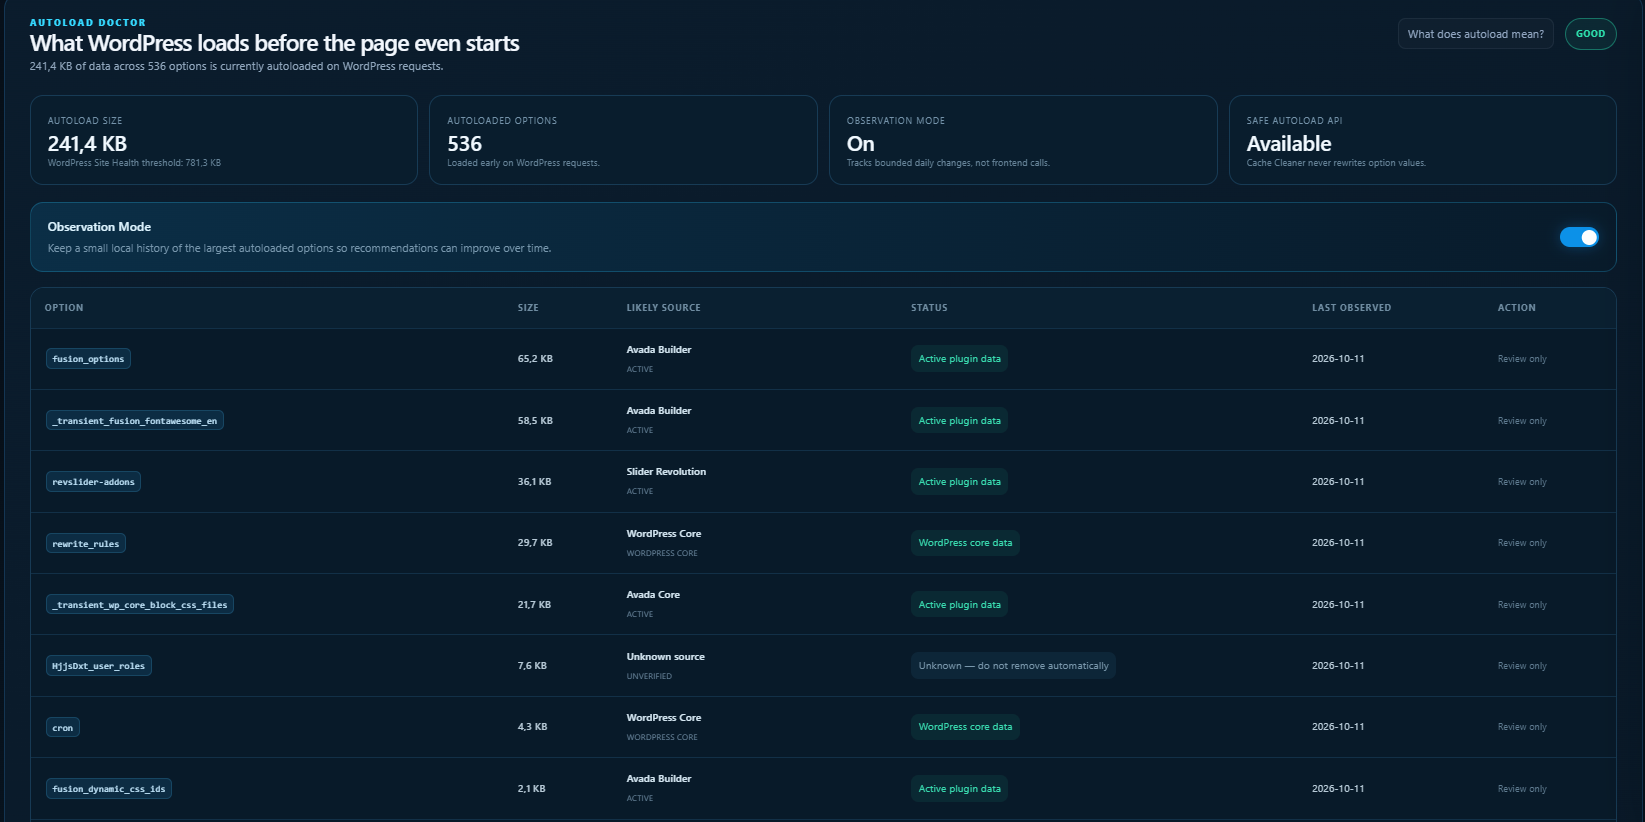Screen dimensions: 1645x822
Task: Select the fusion_options option name
Action: 88,359
